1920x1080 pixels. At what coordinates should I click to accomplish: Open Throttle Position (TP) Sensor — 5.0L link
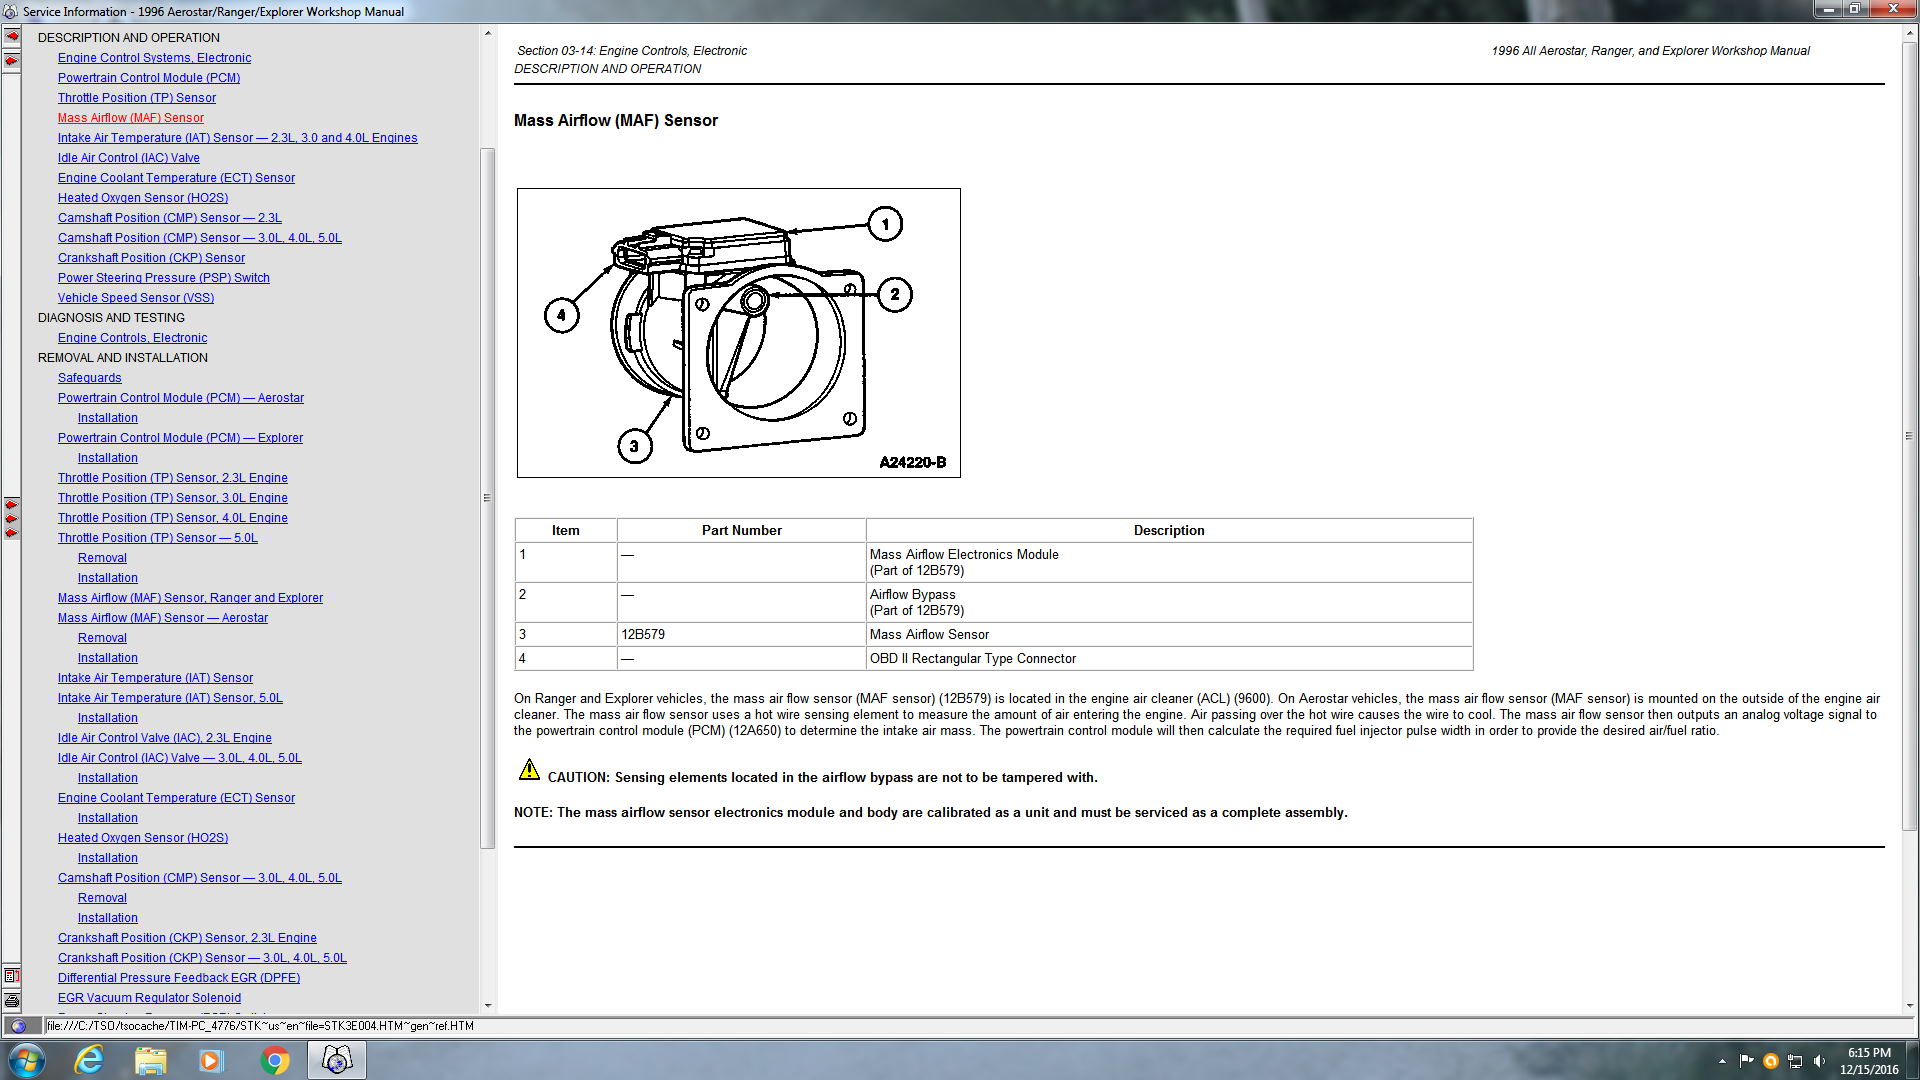158,538
